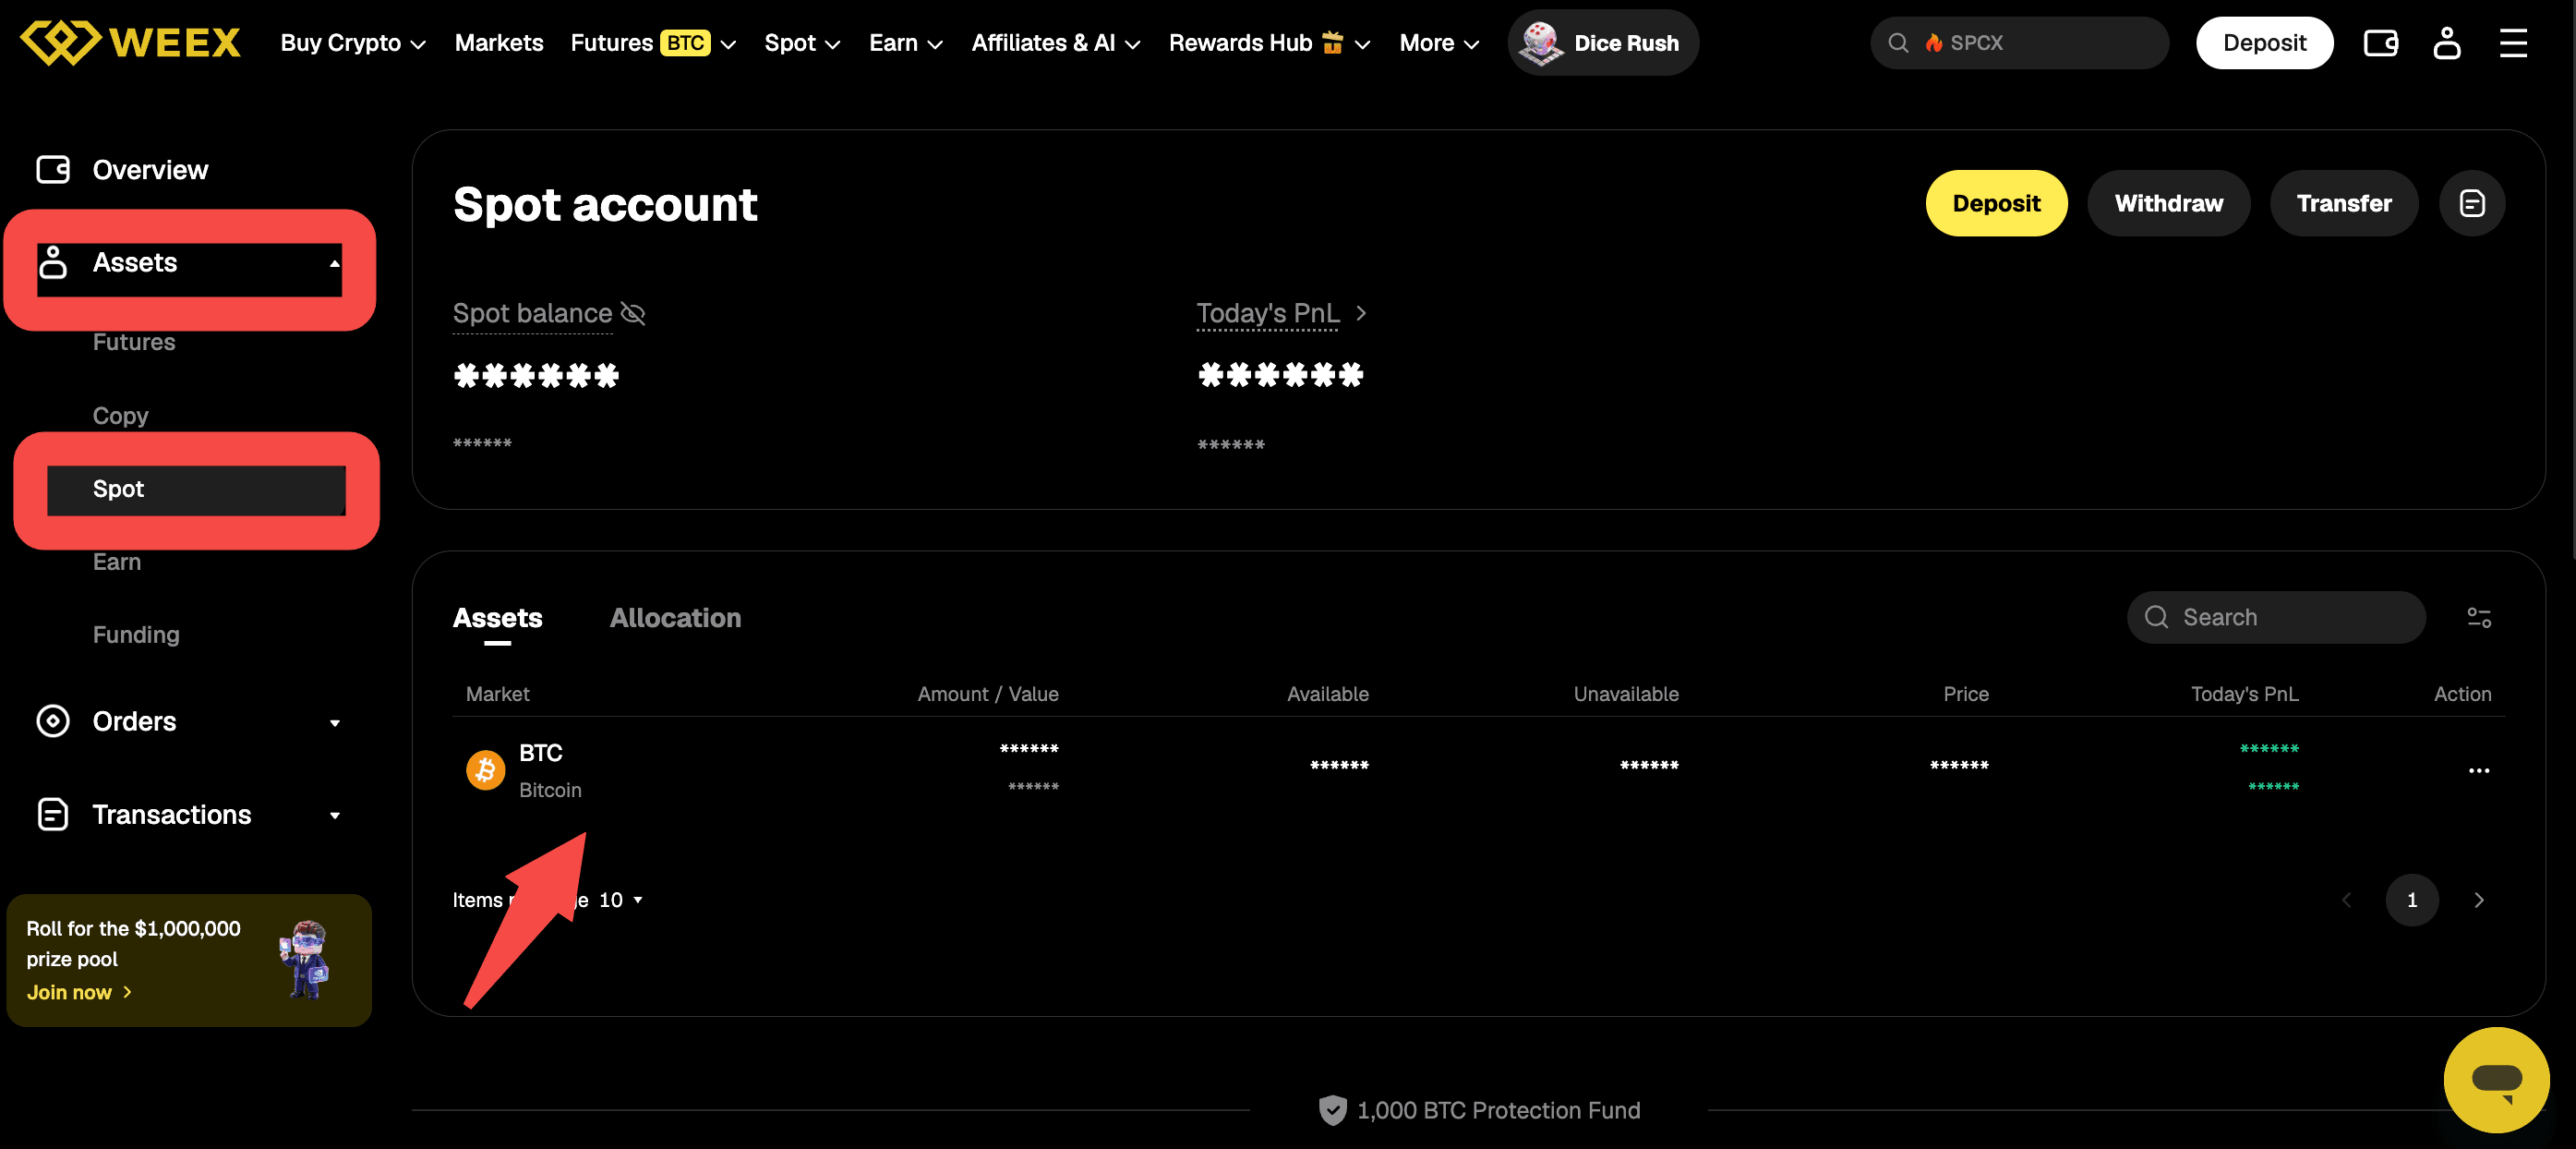Click the three-dot action menu for BTC
Viewport: 2576px width, 1149px height.
[x=2478, y=770]
